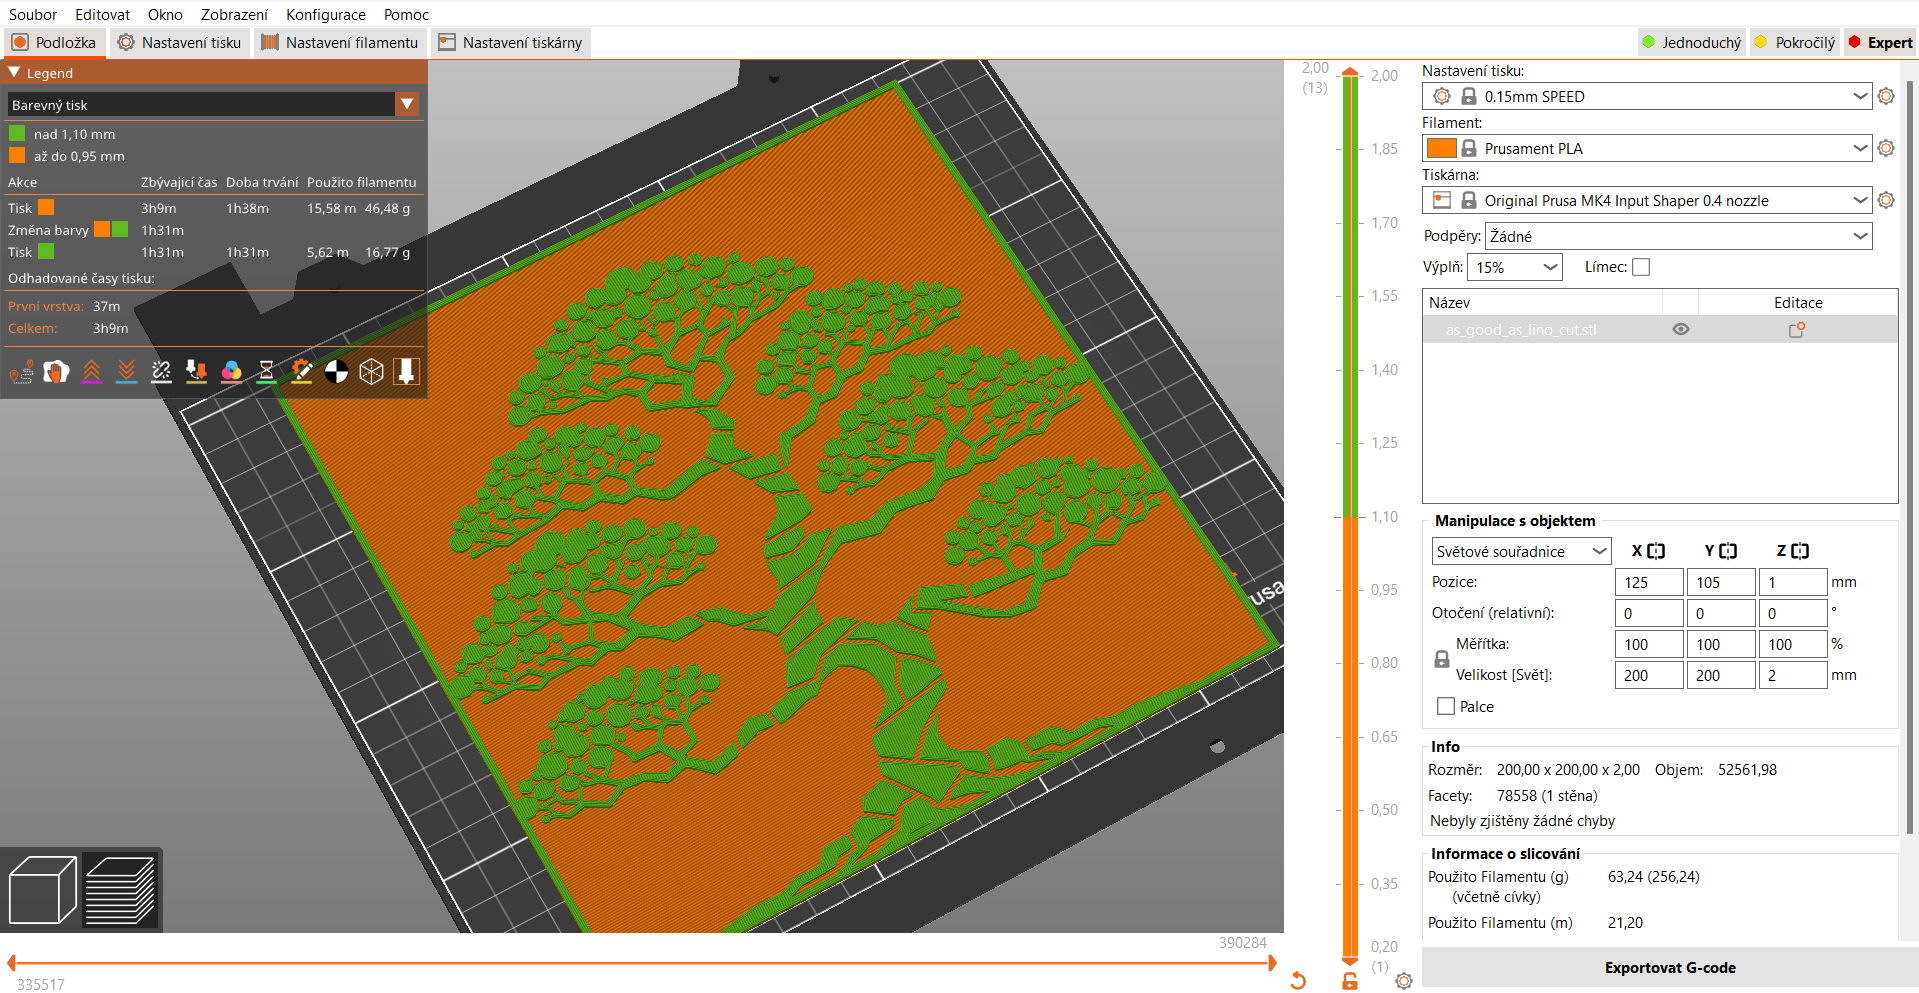Image resolution: width=1919 pixels, height=993 pixels.
Task: Click the Exportovat G-code button
Action: point(1670,967)
